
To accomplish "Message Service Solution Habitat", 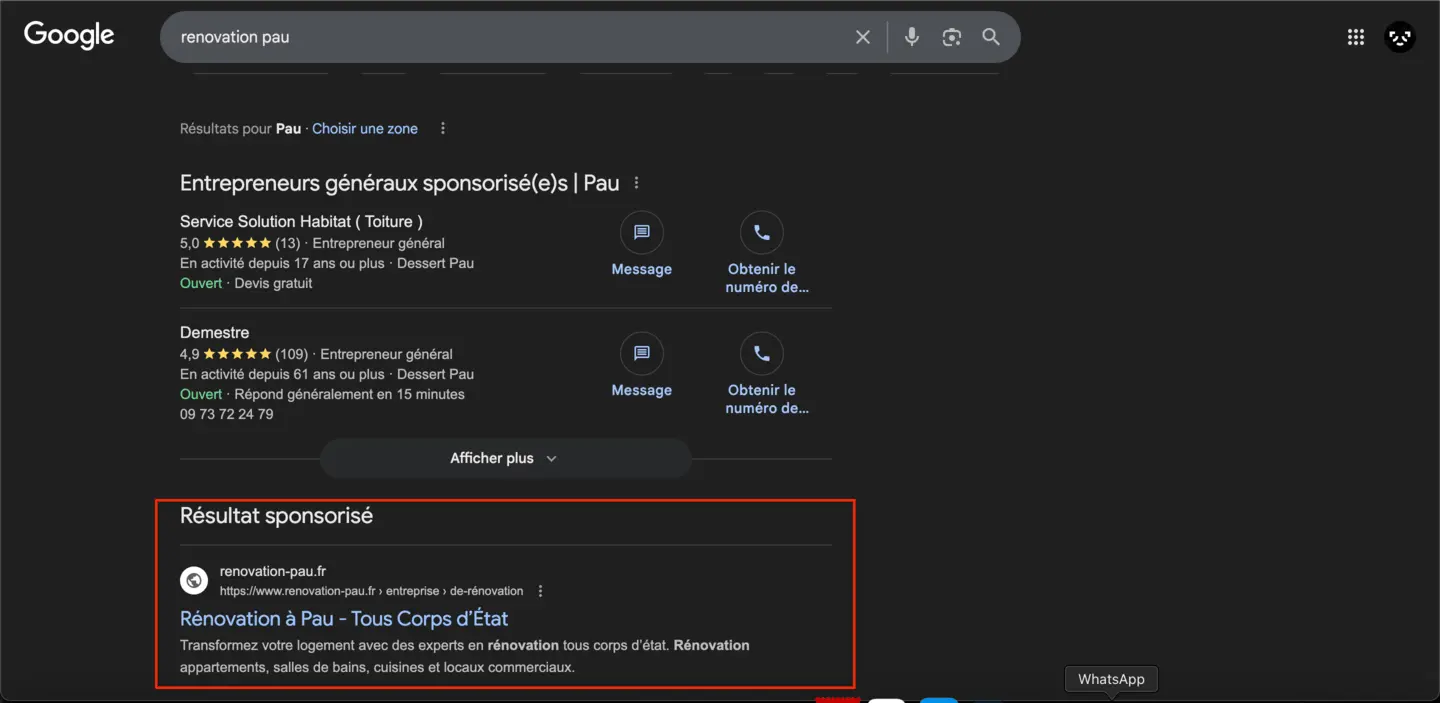I will coord(641,246).
